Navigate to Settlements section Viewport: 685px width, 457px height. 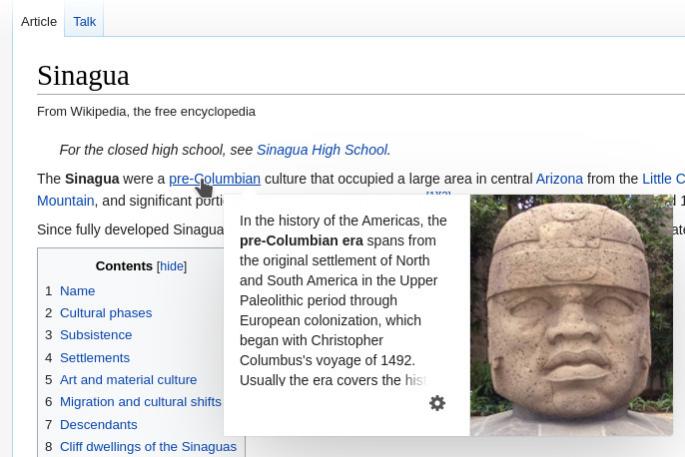[x=95, y=358]
